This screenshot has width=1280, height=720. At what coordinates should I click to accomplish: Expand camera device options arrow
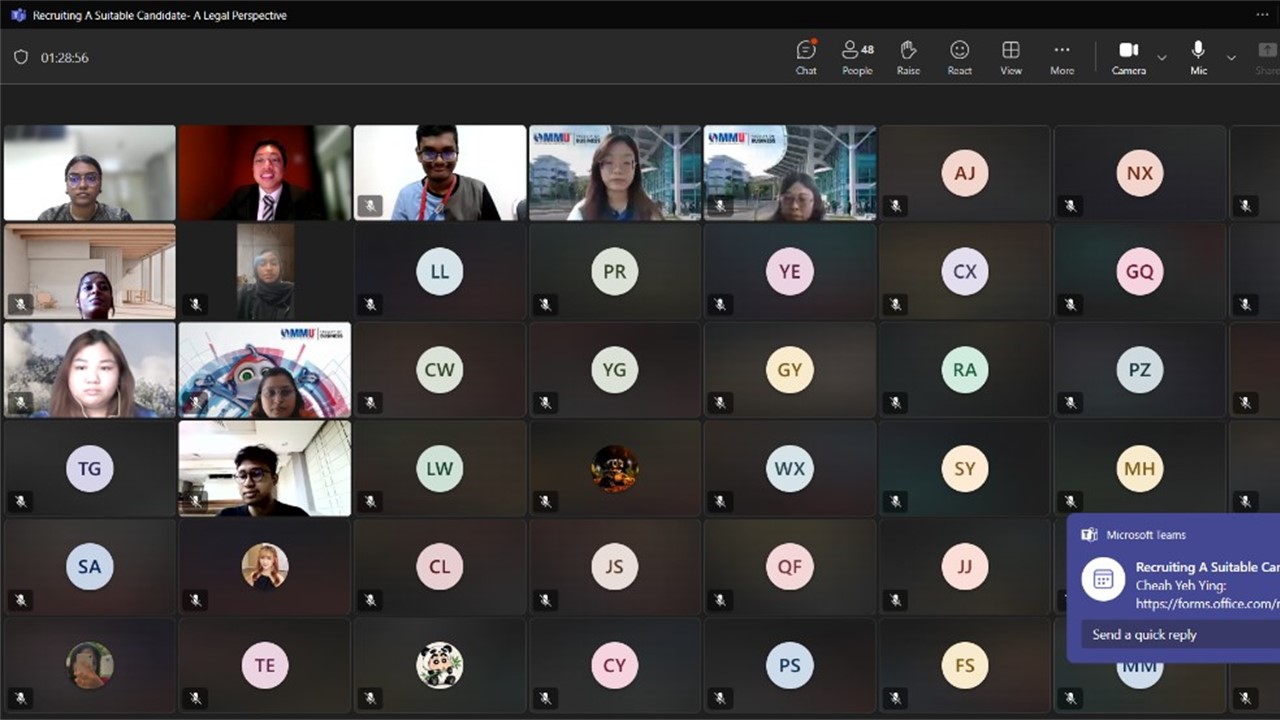click(1161, 58)
